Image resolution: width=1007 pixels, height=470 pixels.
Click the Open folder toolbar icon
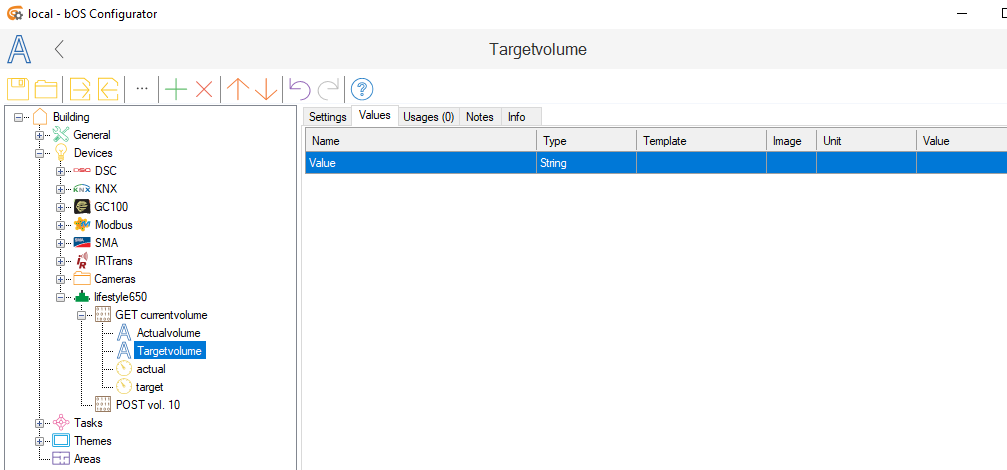pos(46,89)
